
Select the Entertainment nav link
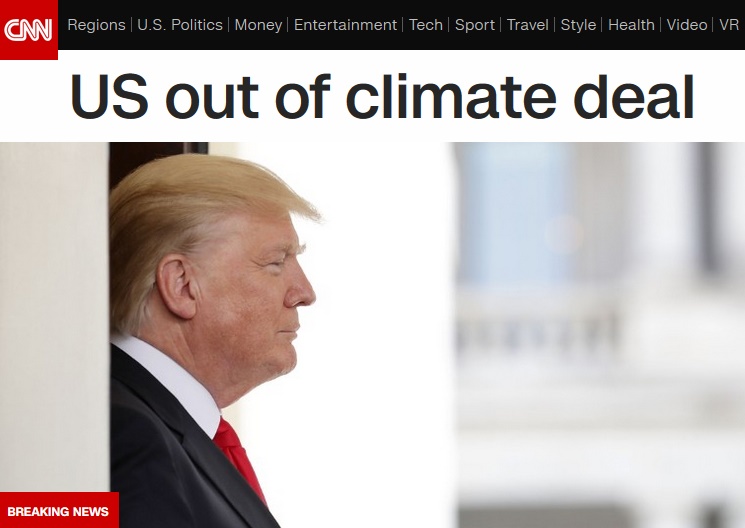(345, 25)
